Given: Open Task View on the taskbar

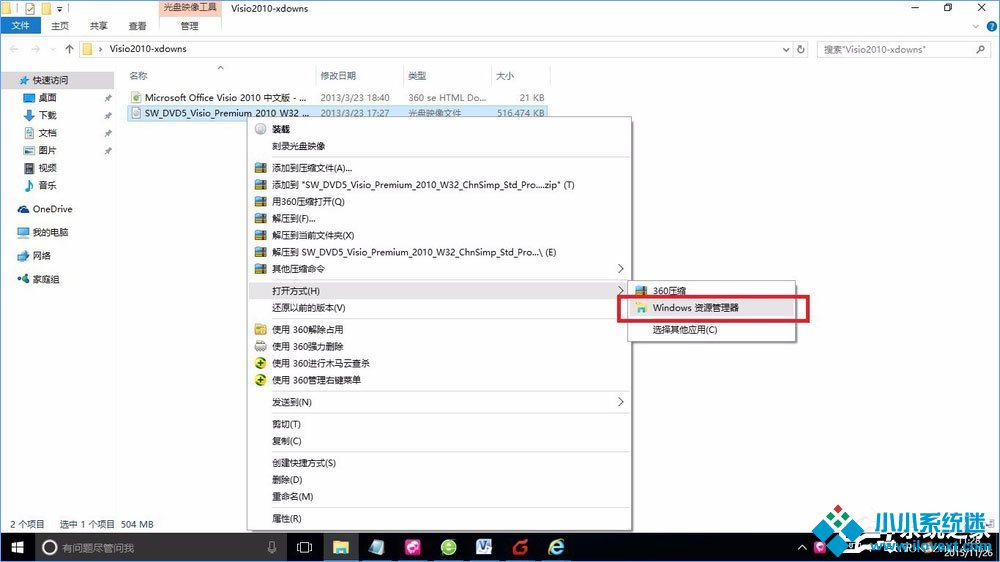Looking at the screenshot, I should click(305, 547).
